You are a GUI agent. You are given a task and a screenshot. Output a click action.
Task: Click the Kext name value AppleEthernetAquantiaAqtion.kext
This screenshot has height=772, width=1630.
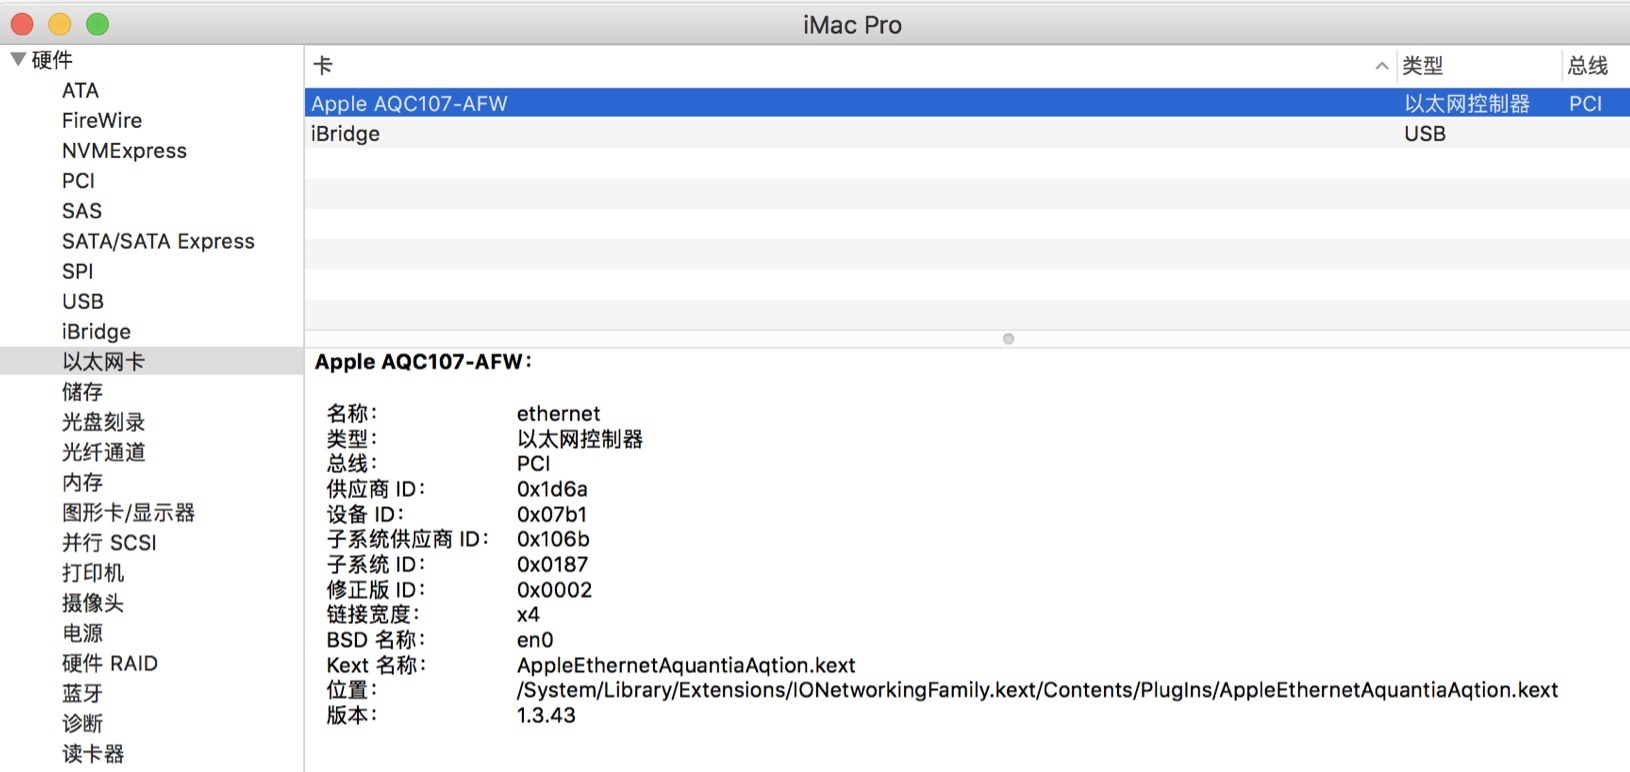[686, 665]
